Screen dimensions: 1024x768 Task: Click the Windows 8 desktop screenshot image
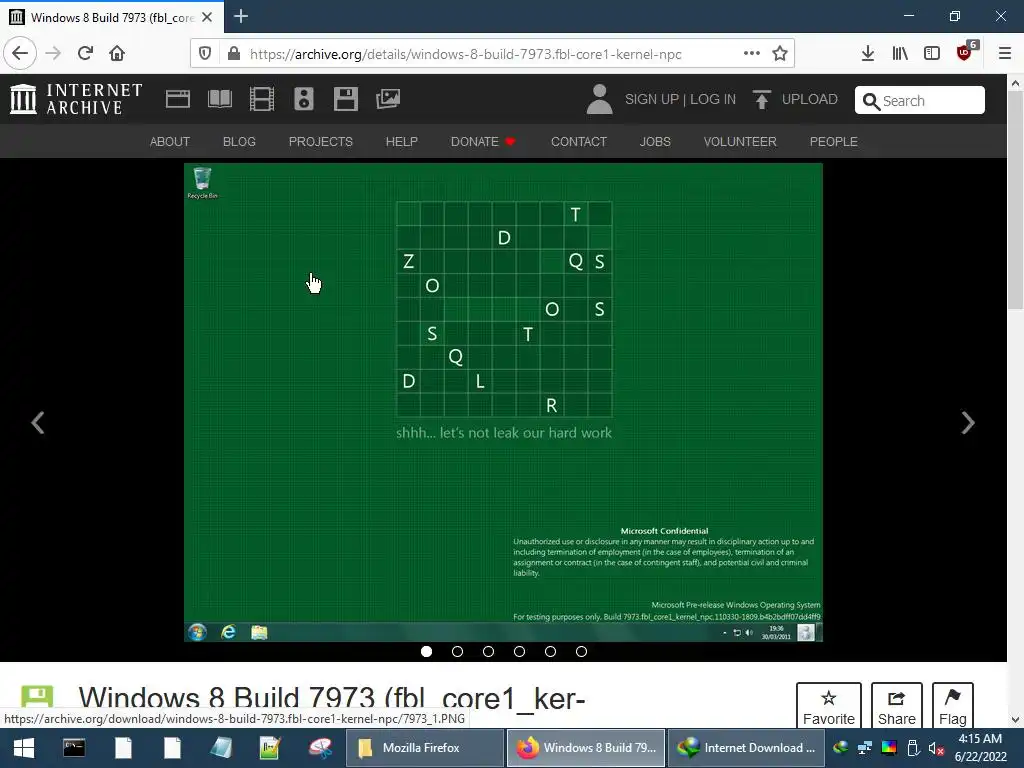click(x=504, y=402)
